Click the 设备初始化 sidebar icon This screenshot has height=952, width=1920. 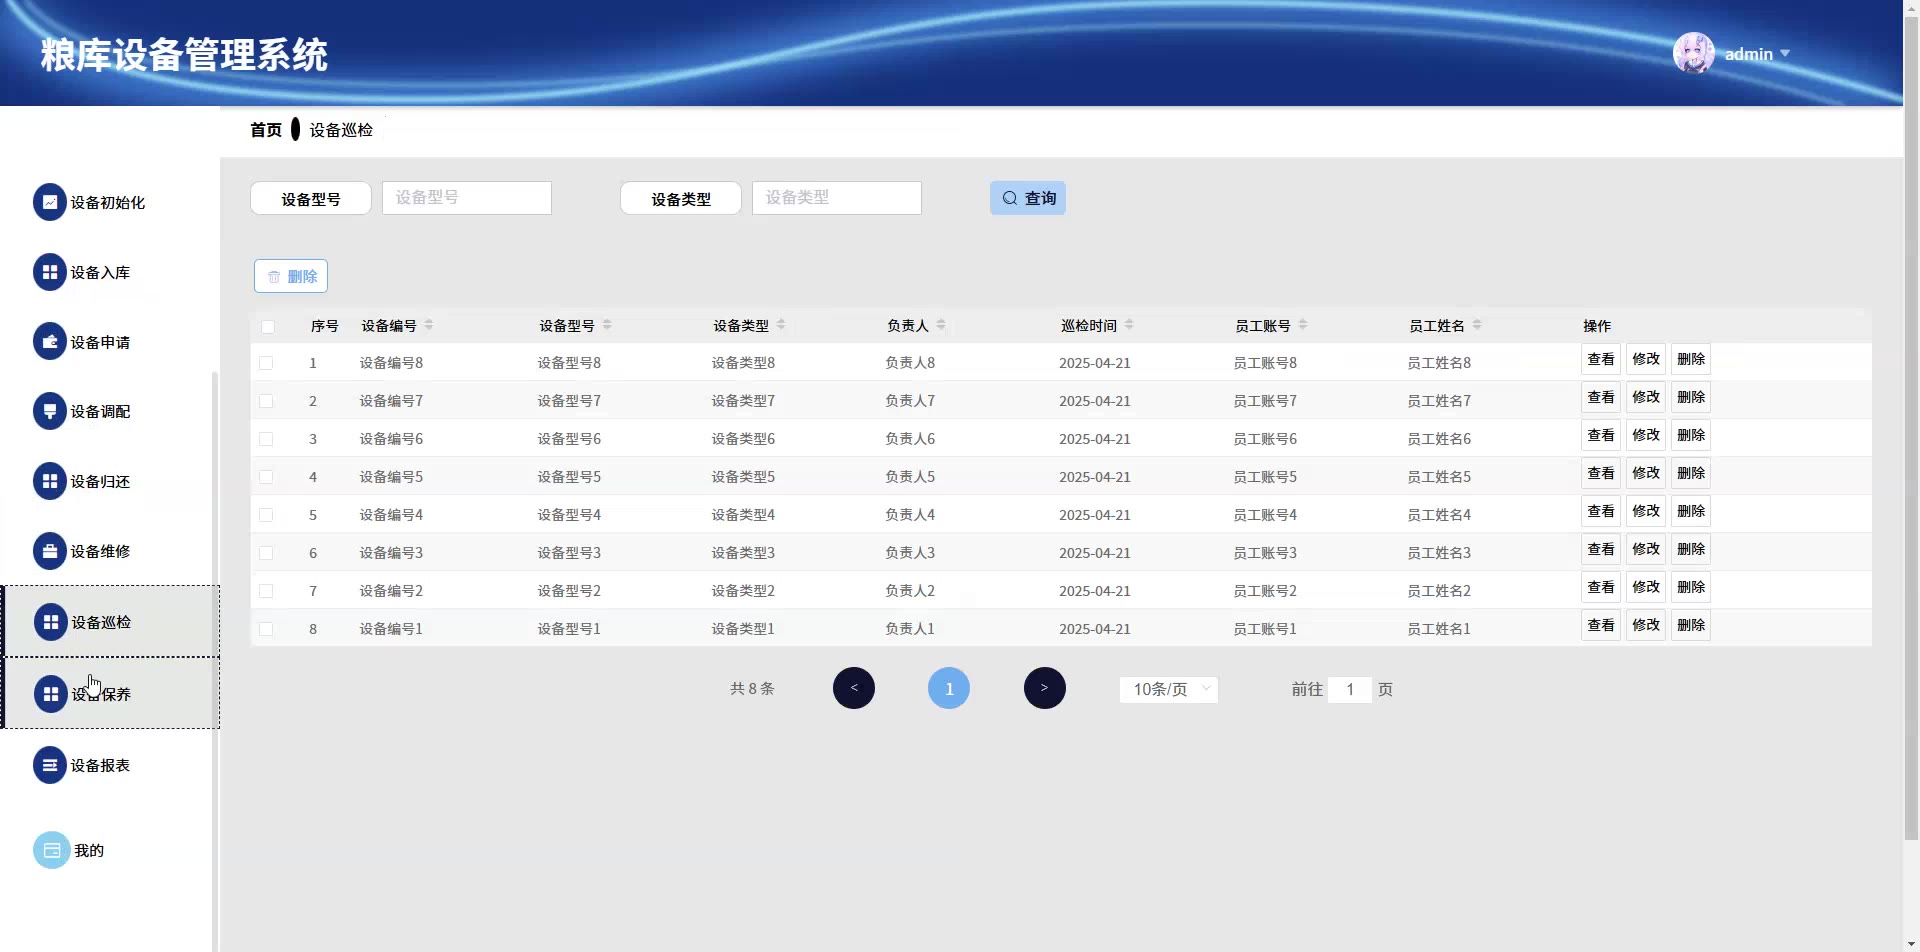coord(49,202)
